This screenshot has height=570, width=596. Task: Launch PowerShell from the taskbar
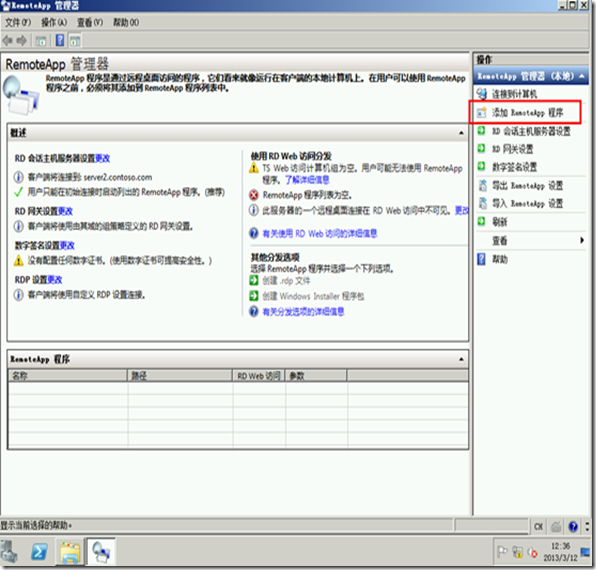tap(39, 552)
